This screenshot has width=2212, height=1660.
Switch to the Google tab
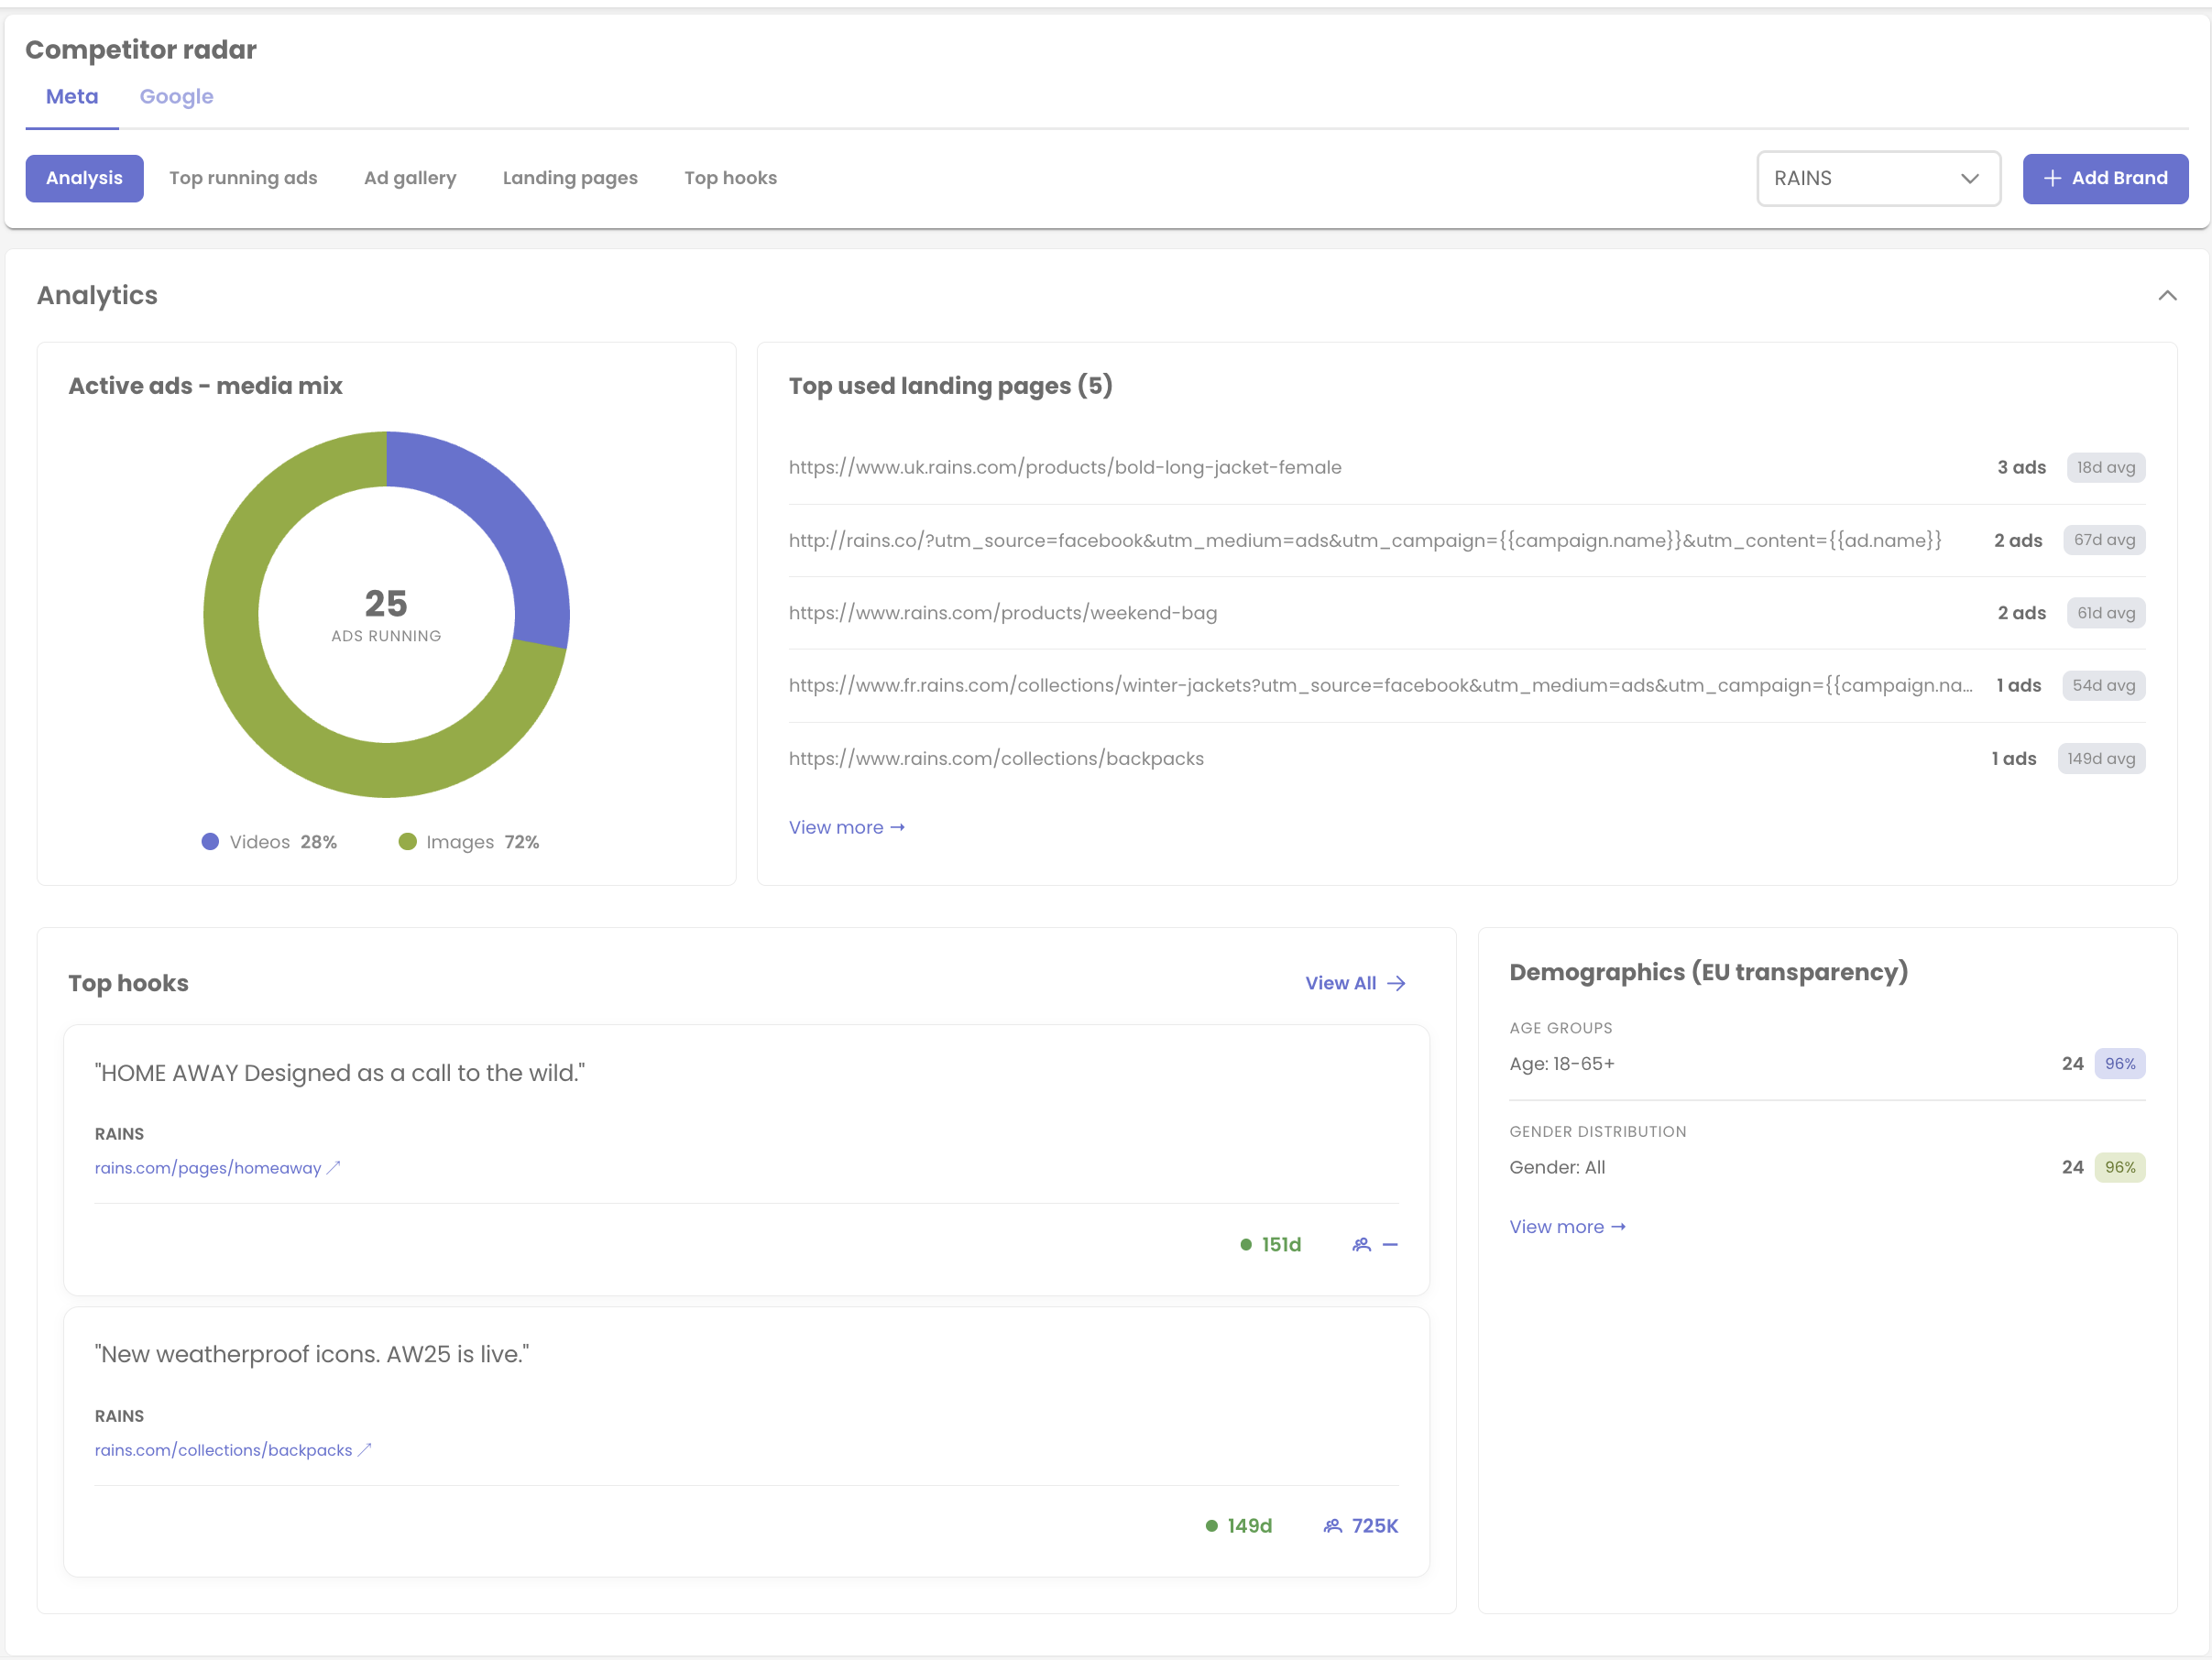[x=176, y=96]
